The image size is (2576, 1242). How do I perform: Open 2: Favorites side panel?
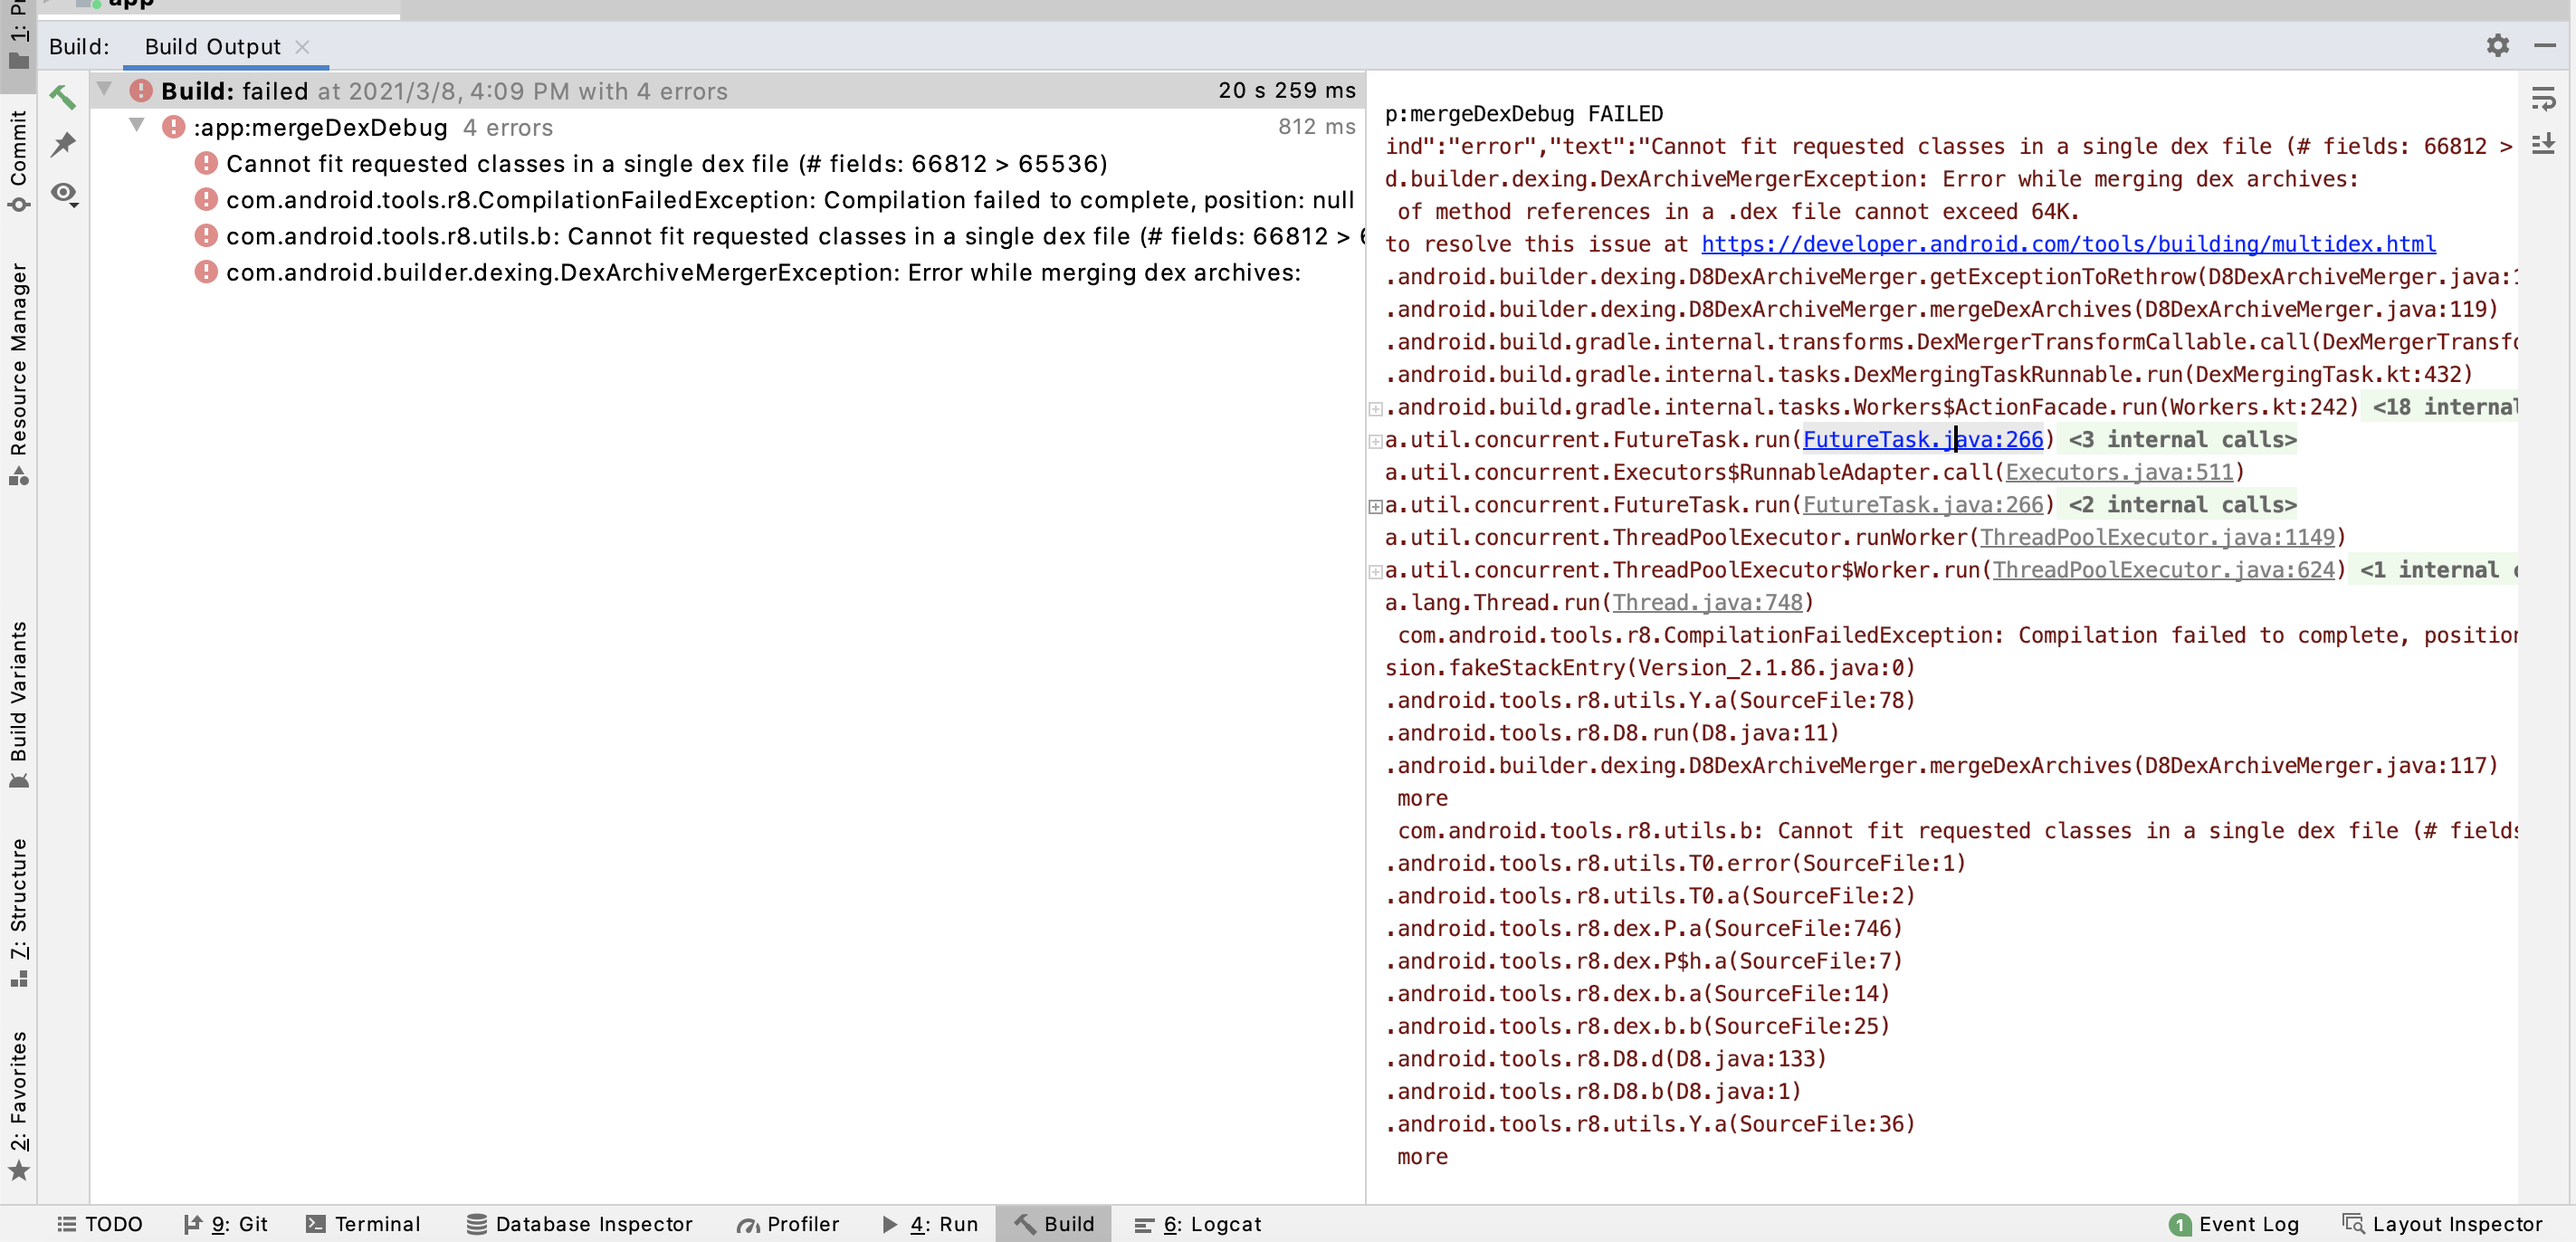(x=18, y=1105)
